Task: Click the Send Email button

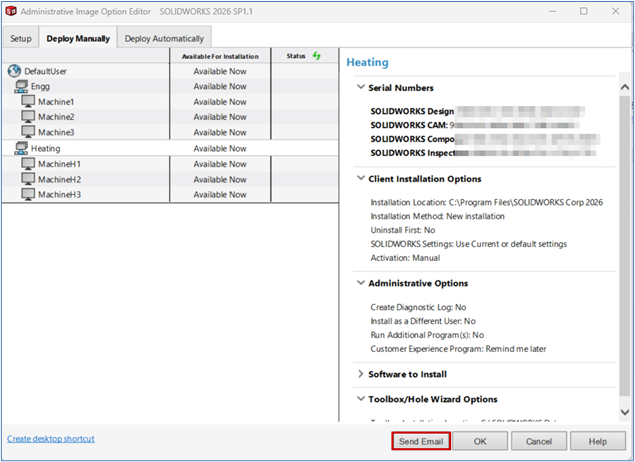Action: pos(421,441)
